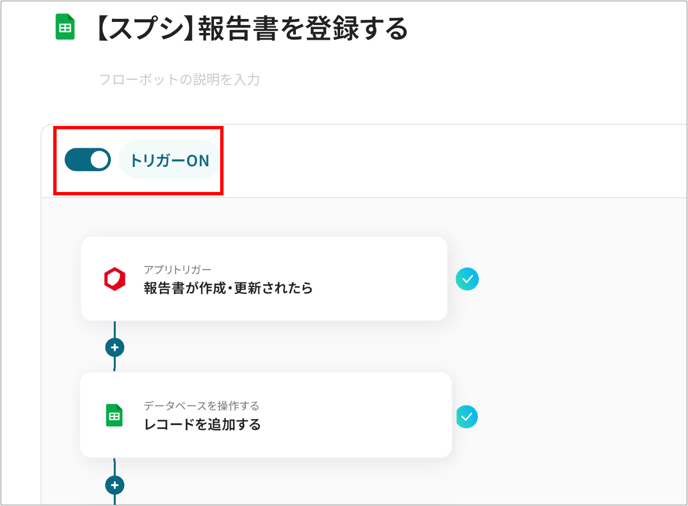This screenshot has height=506, width=688.
Task: Click the トリガーON status label
Action: [169, 160]
